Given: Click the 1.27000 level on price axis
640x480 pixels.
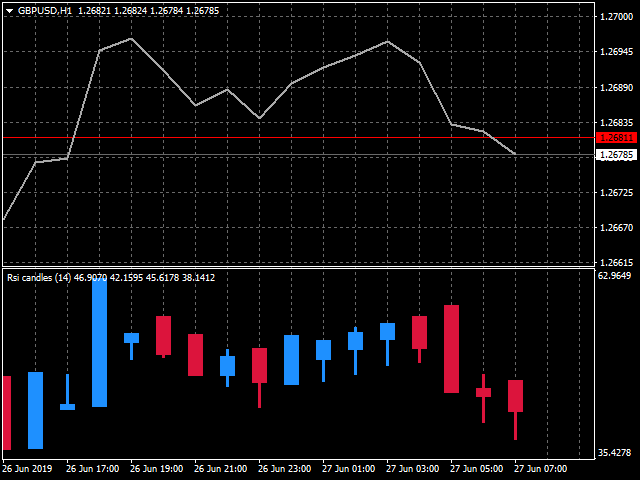Looking at the screenshot, I should [616, 17].
